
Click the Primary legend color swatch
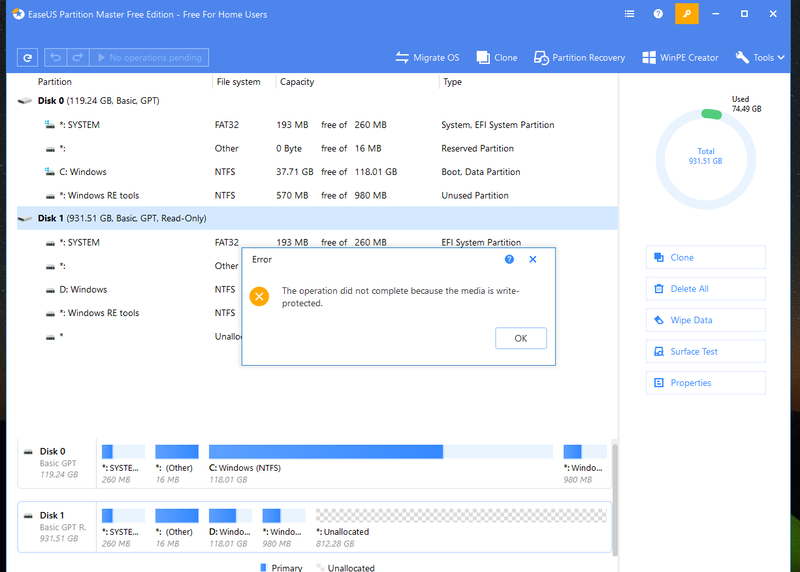[263, 567]
